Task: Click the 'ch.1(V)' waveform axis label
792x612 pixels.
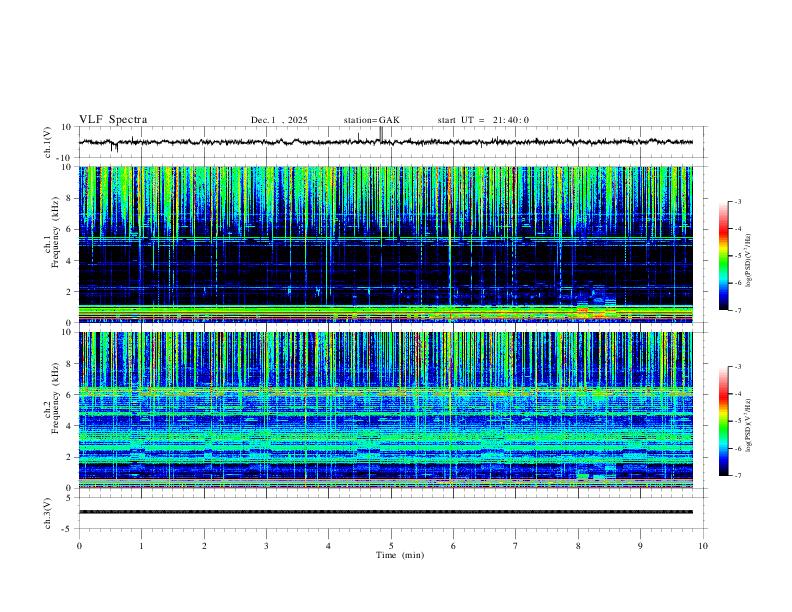Action: tap(48, 142)
